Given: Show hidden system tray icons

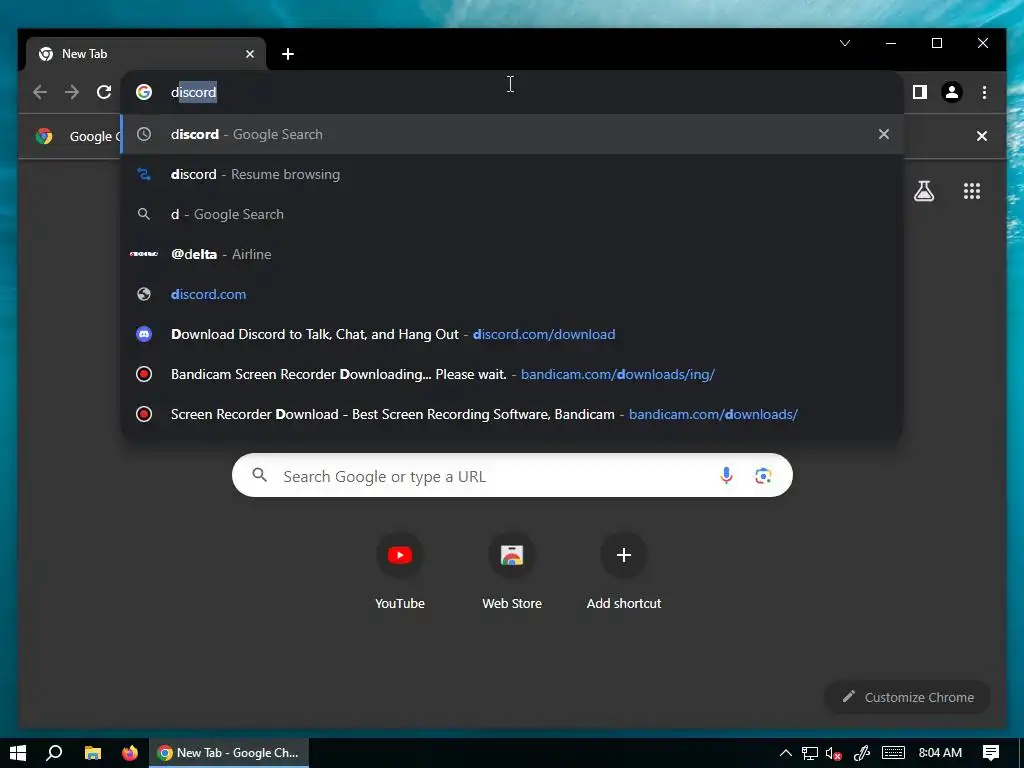Looking at the screenshot, I should pos(786,753).
